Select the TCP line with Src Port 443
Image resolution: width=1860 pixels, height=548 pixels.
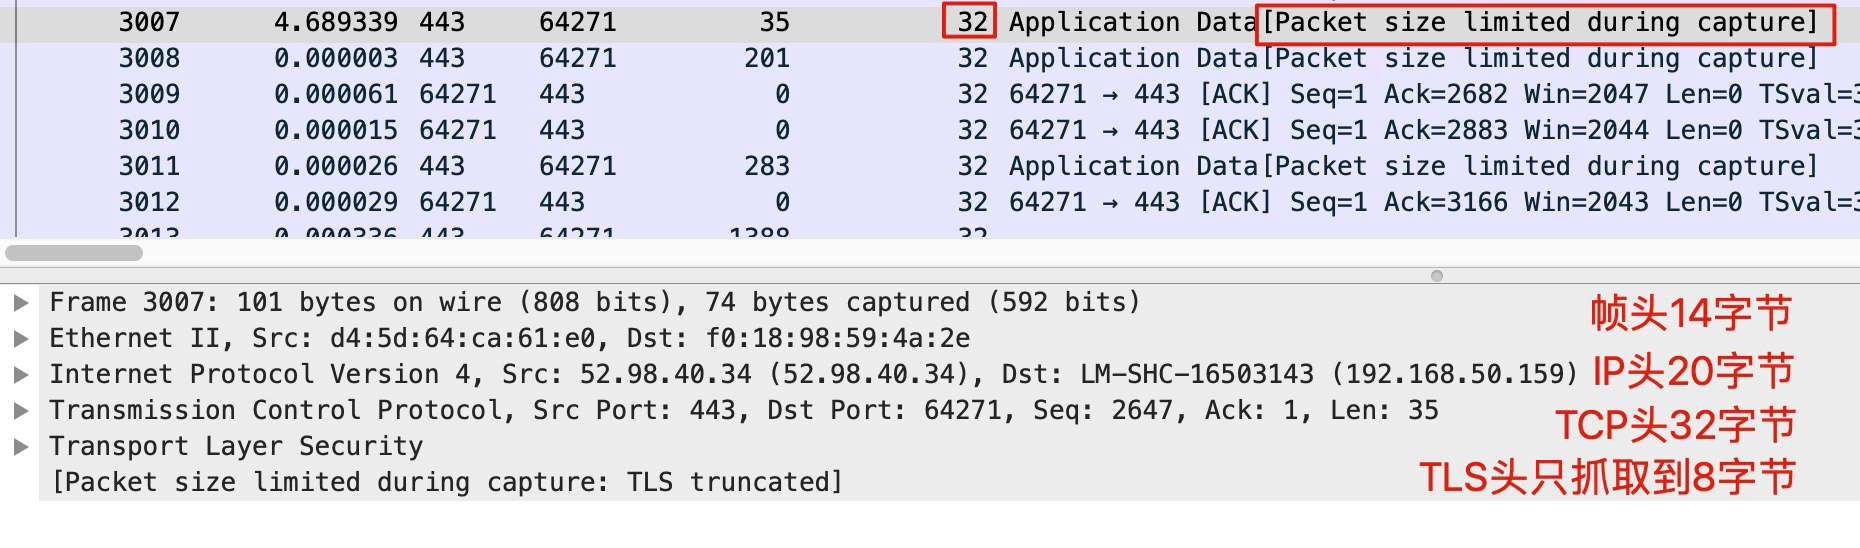tap(743, 411)
